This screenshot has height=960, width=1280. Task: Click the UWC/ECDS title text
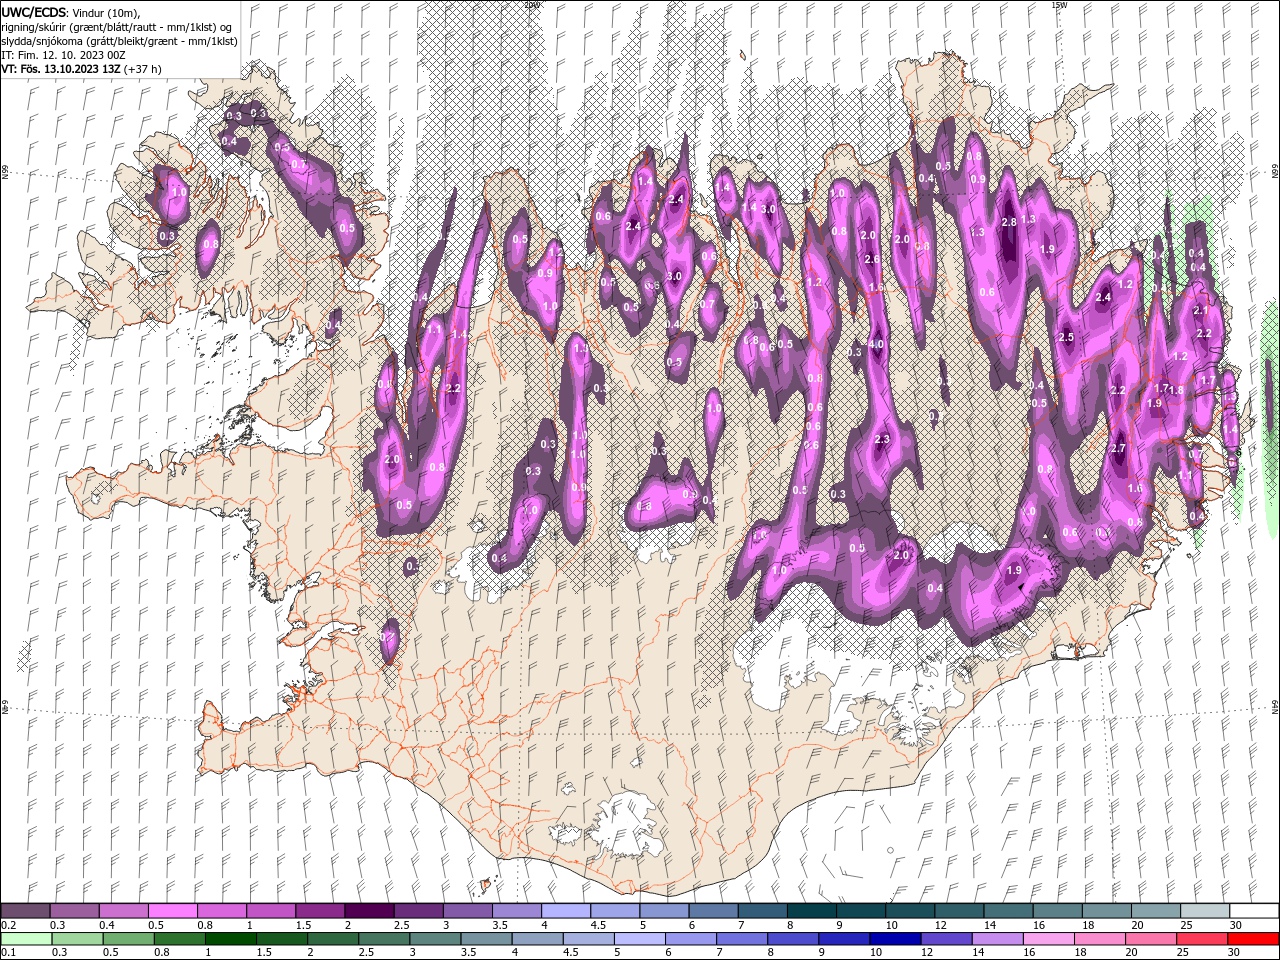point(34,11)
